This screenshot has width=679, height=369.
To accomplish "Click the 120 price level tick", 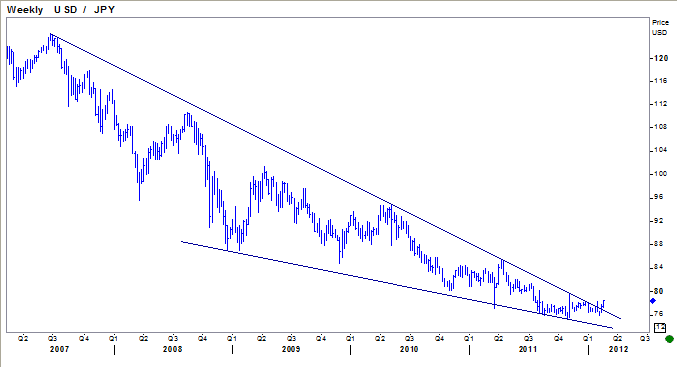I will pyautogui.click(x=661, y=58).
